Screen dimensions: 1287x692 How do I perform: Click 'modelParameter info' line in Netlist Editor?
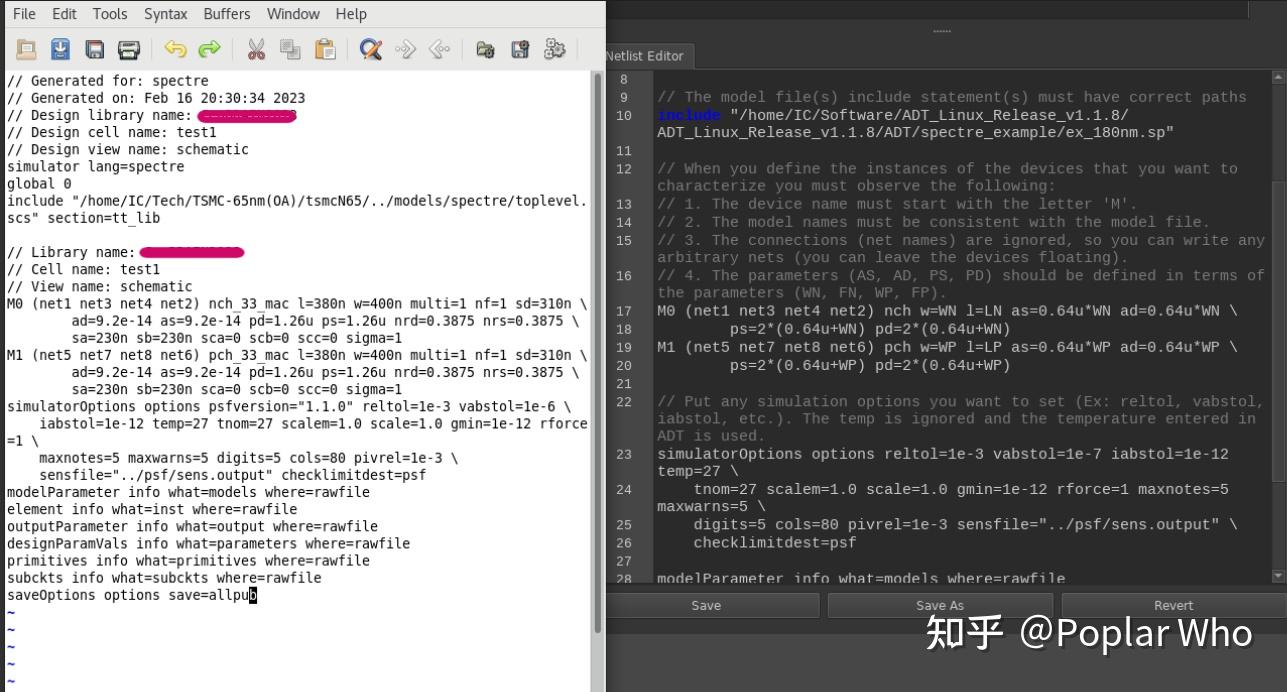point(860,578)
